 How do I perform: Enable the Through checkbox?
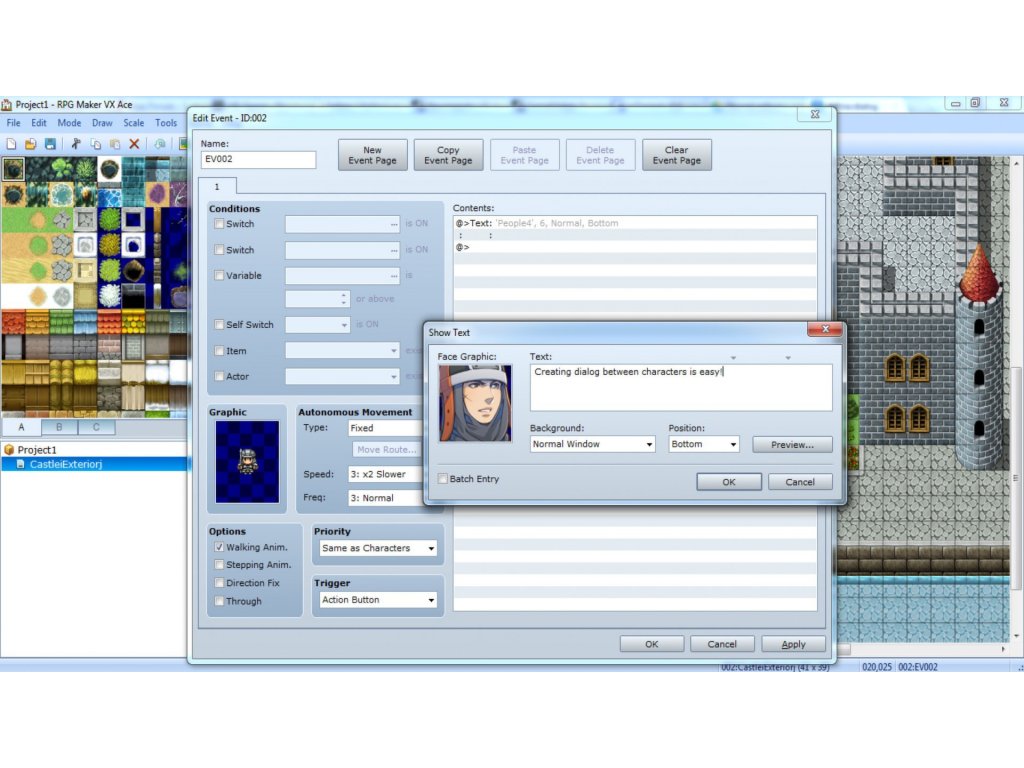point(219,601)
